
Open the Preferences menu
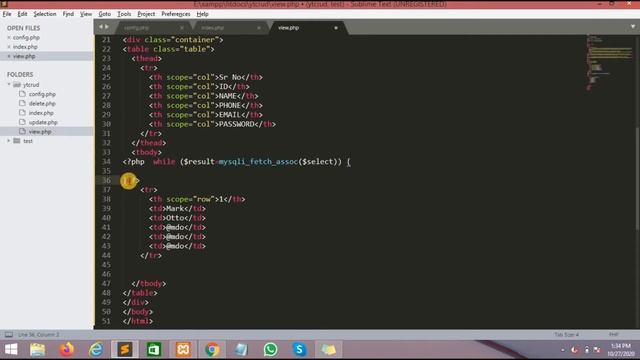tap(176, 14)
